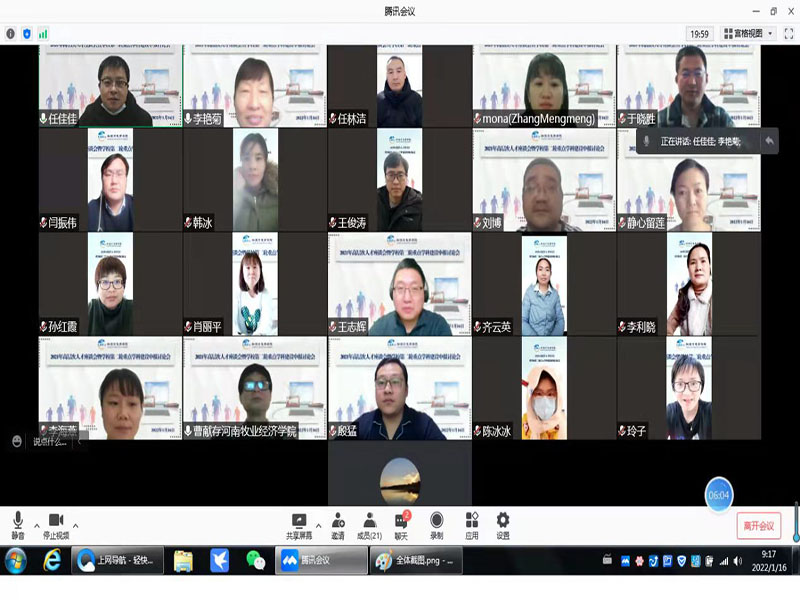
Task: Open WeChat from the Windows taskbar
Action: pyautogui.click(x=257, y=561)
